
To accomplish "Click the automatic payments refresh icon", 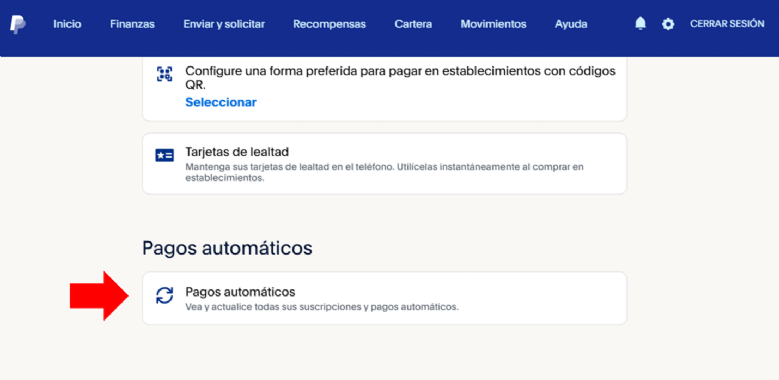I will point(164,295).
